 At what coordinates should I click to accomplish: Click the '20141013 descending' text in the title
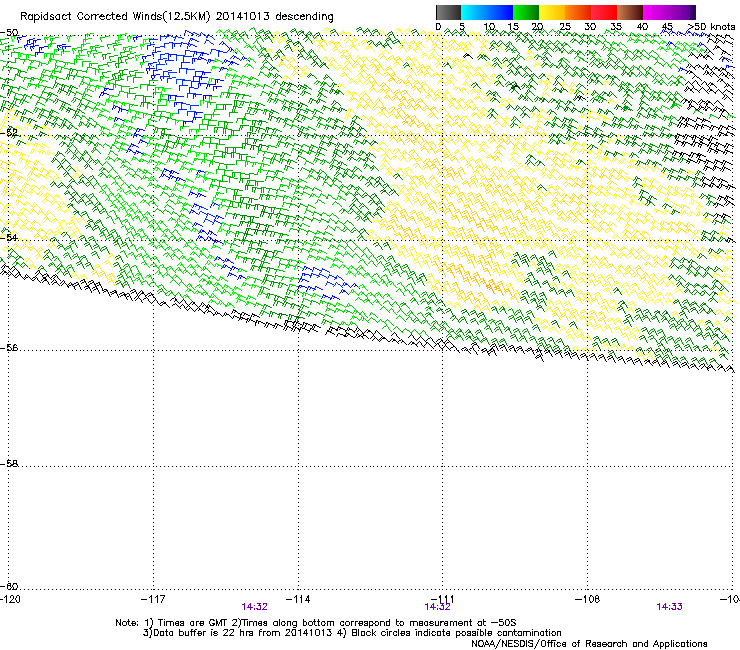(x=275, y=17)
